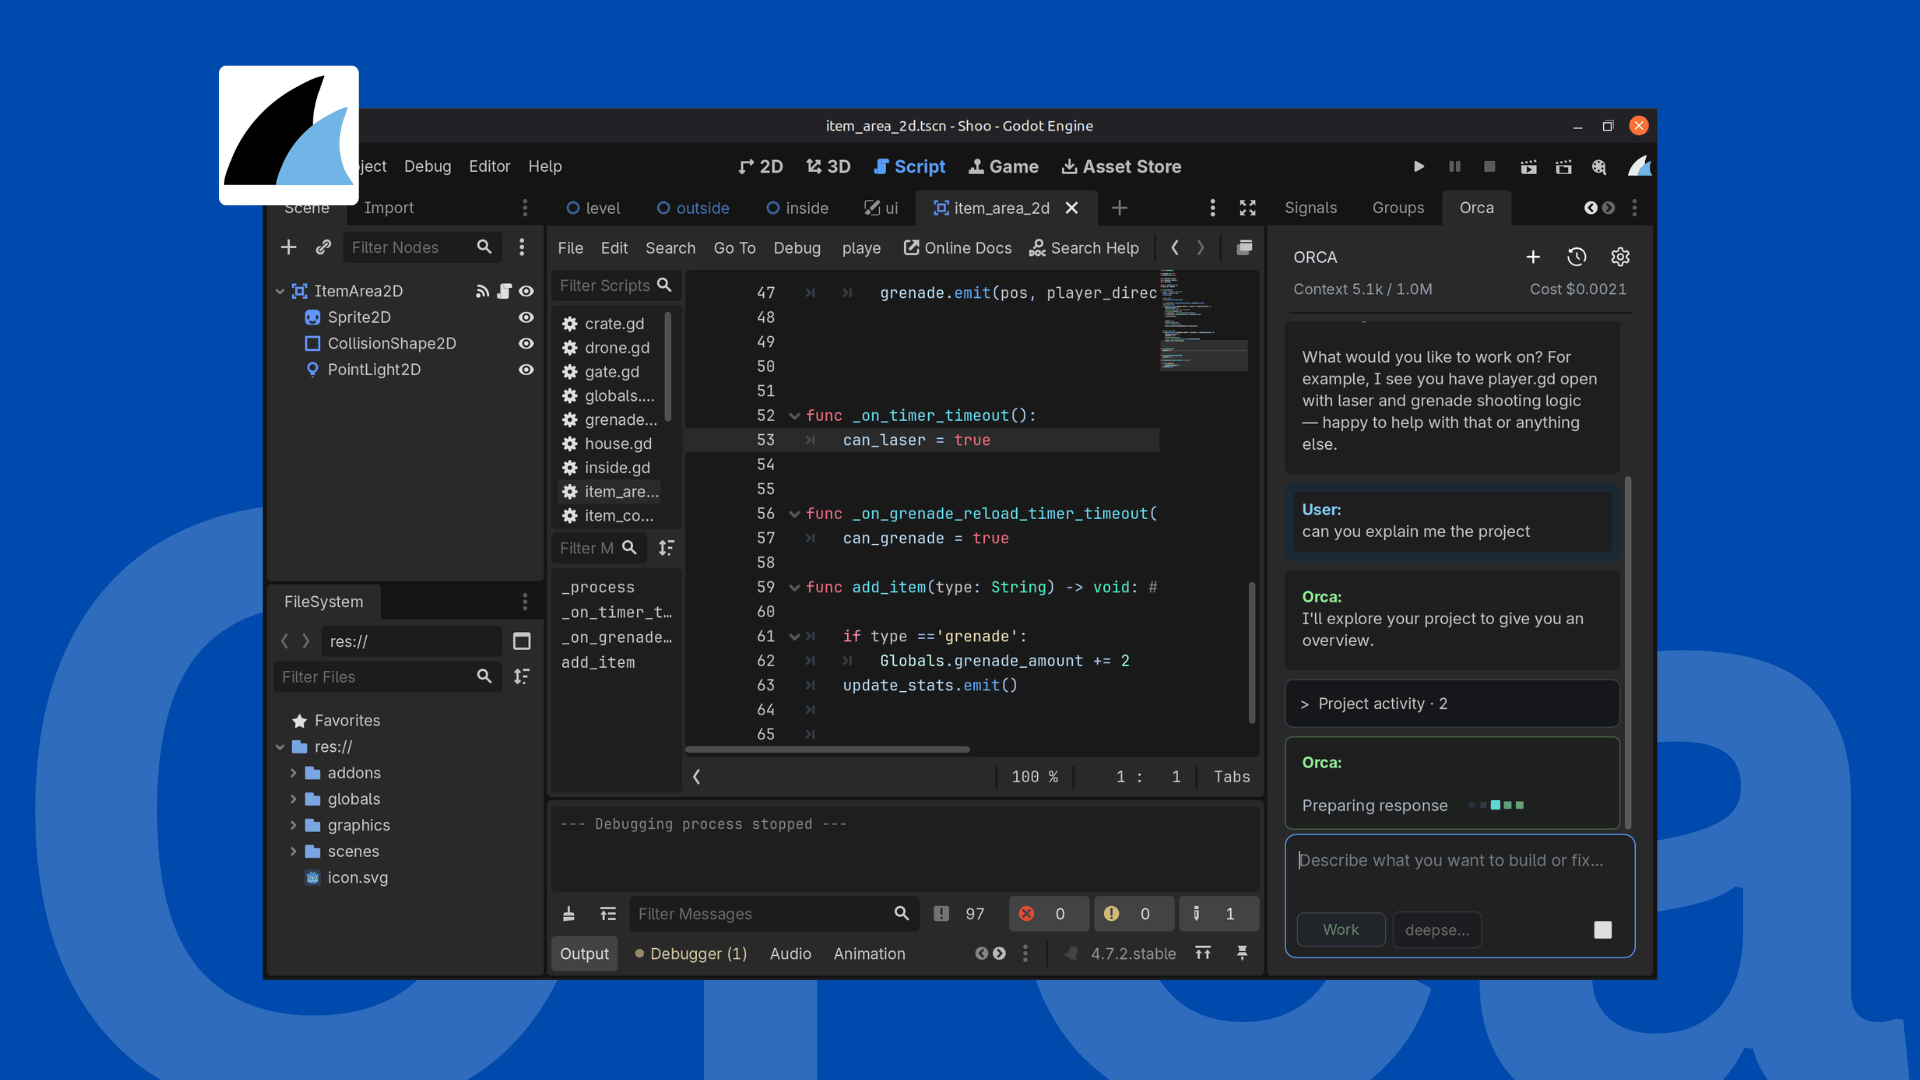Open Asset Store workspace
Image resolution: width=1920 pixels, height=1080 pixels.
pyautogui.click(x=1121, y=167)
